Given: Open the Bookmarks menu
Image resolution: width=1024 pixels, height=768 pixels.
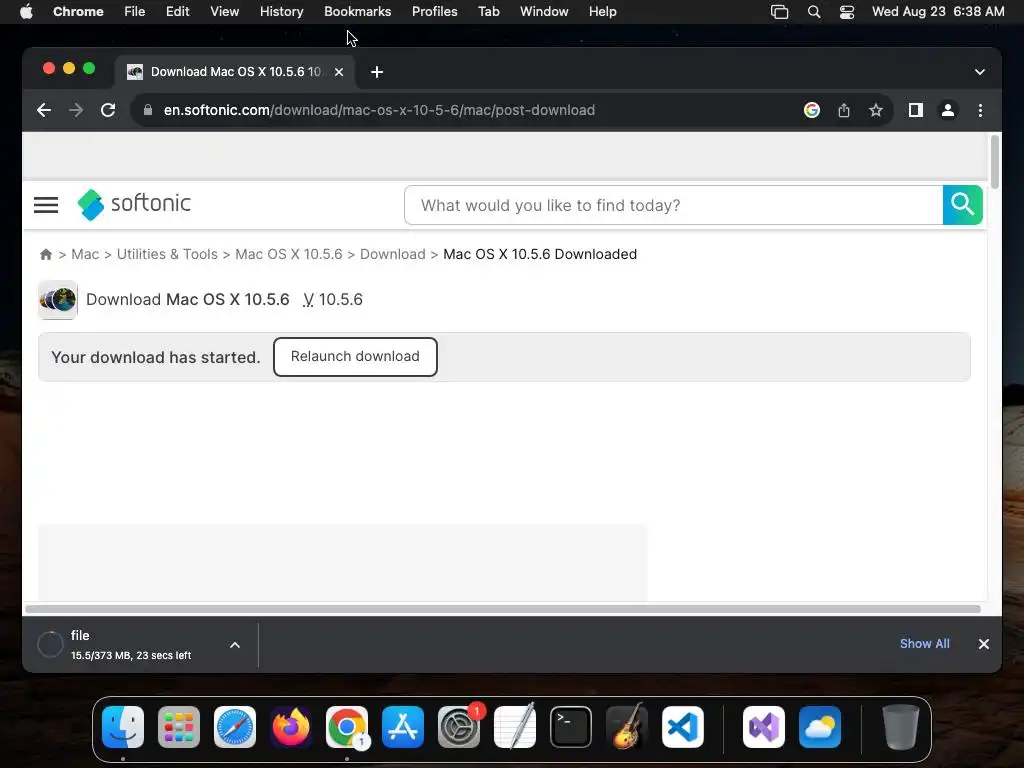Looking at the screenshot, I should click(357, 12).
